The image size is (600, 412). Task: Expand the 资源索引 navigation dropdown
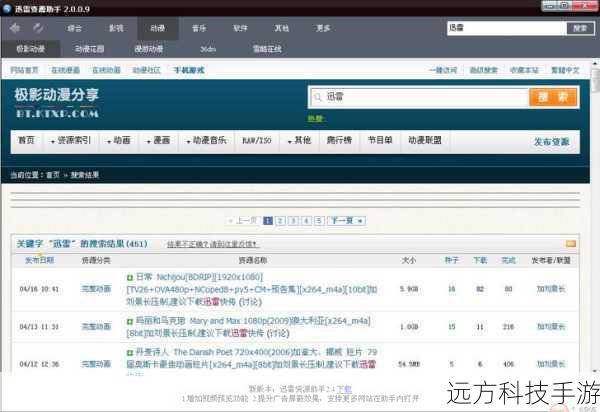pyautogui.click(x=71, y=140)
